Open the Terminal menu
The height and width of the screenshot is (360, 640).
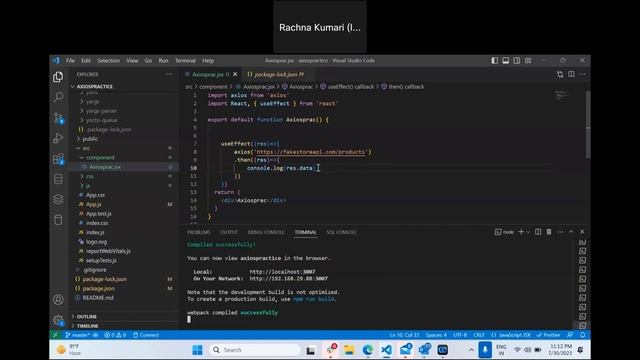pos(185,60)
